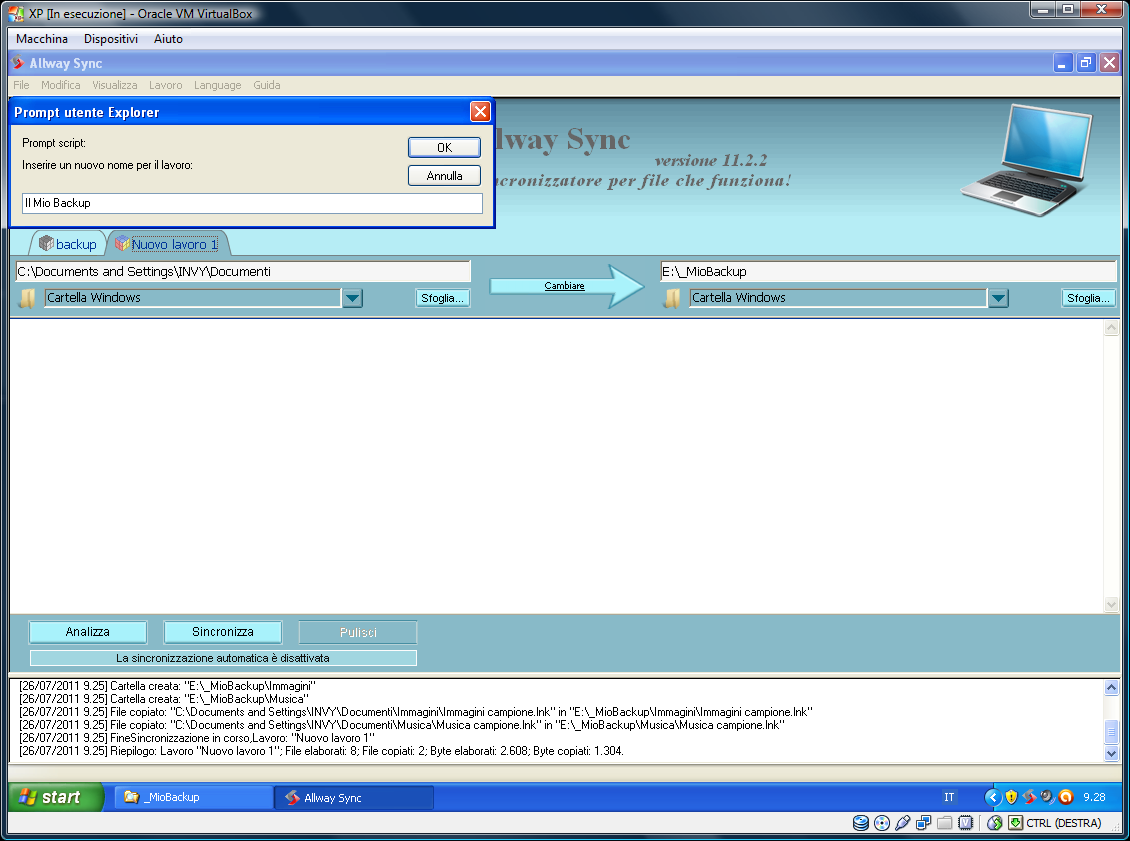This screenshot has height=841, width=1130.
Task: Click VirtualBox optical disc status icon
Action: pyautogui.click(x=881, y=823)
